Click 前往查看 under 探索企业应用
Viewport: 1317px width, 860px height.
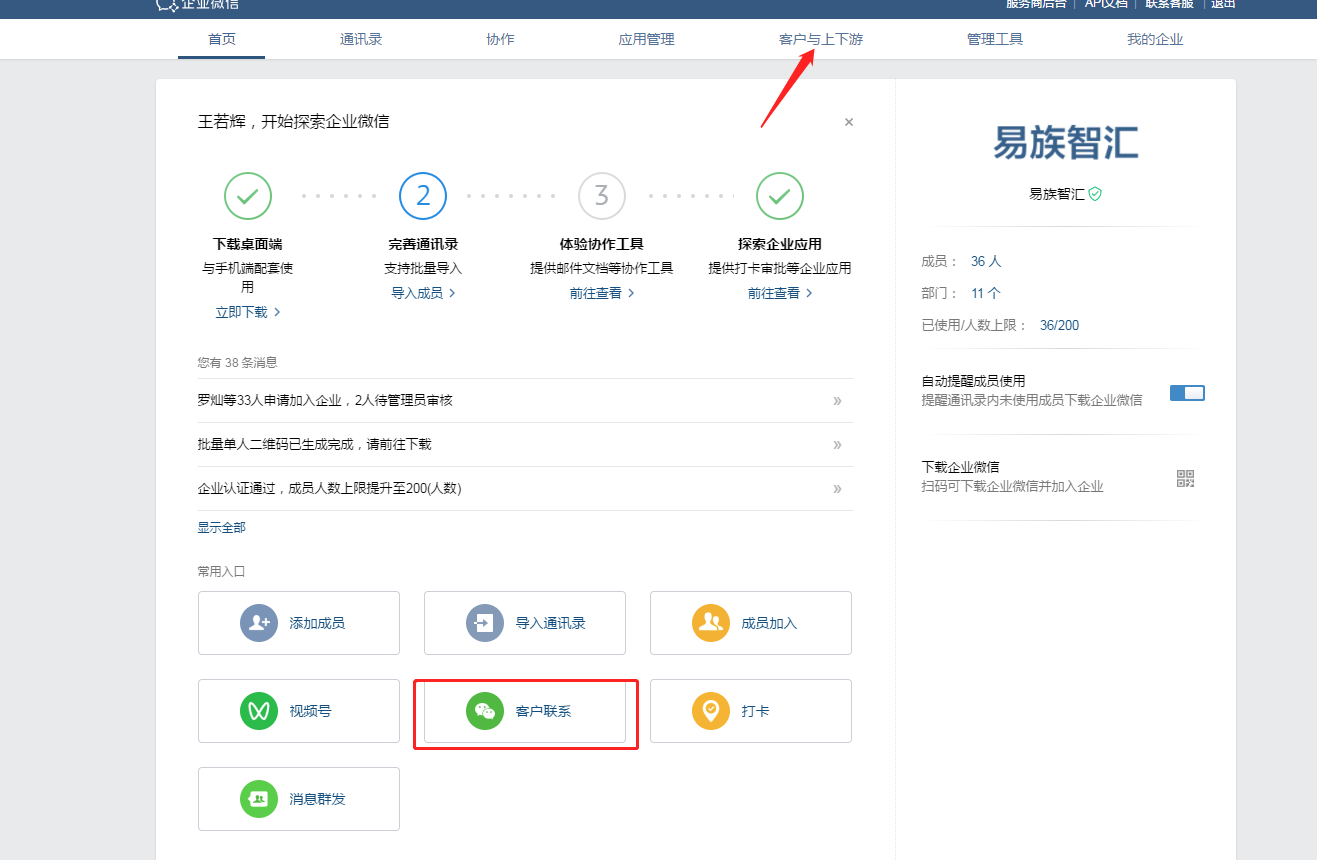(780, 293)
